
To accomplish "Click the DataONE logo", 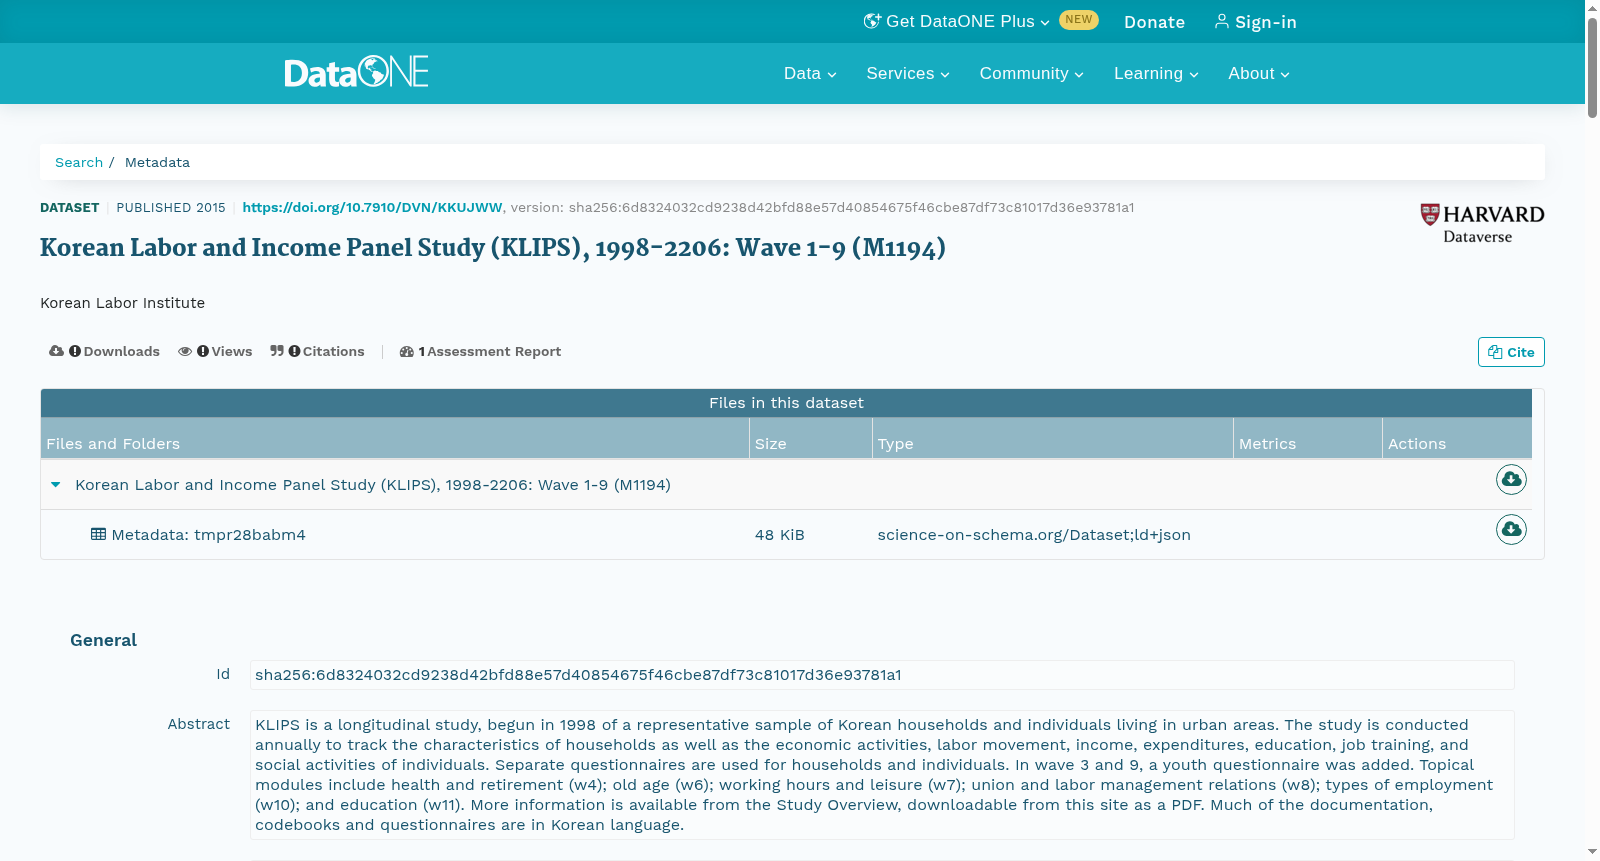I will click(356, 72).
